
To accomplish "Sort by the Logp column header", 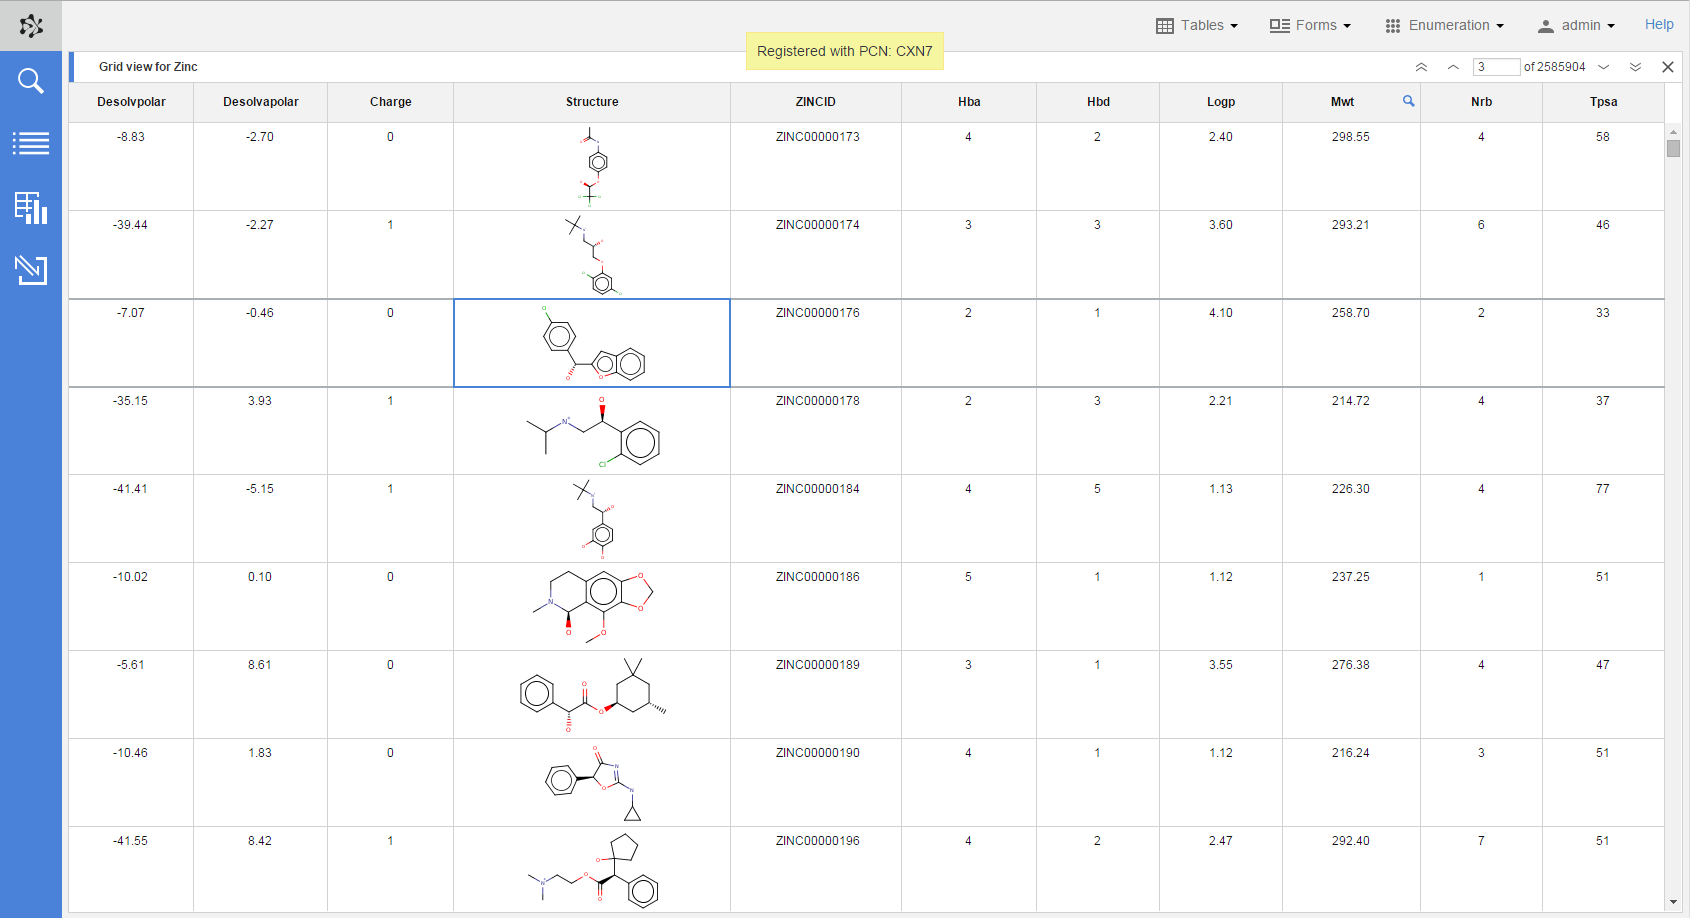I will tap(1220, 102).
